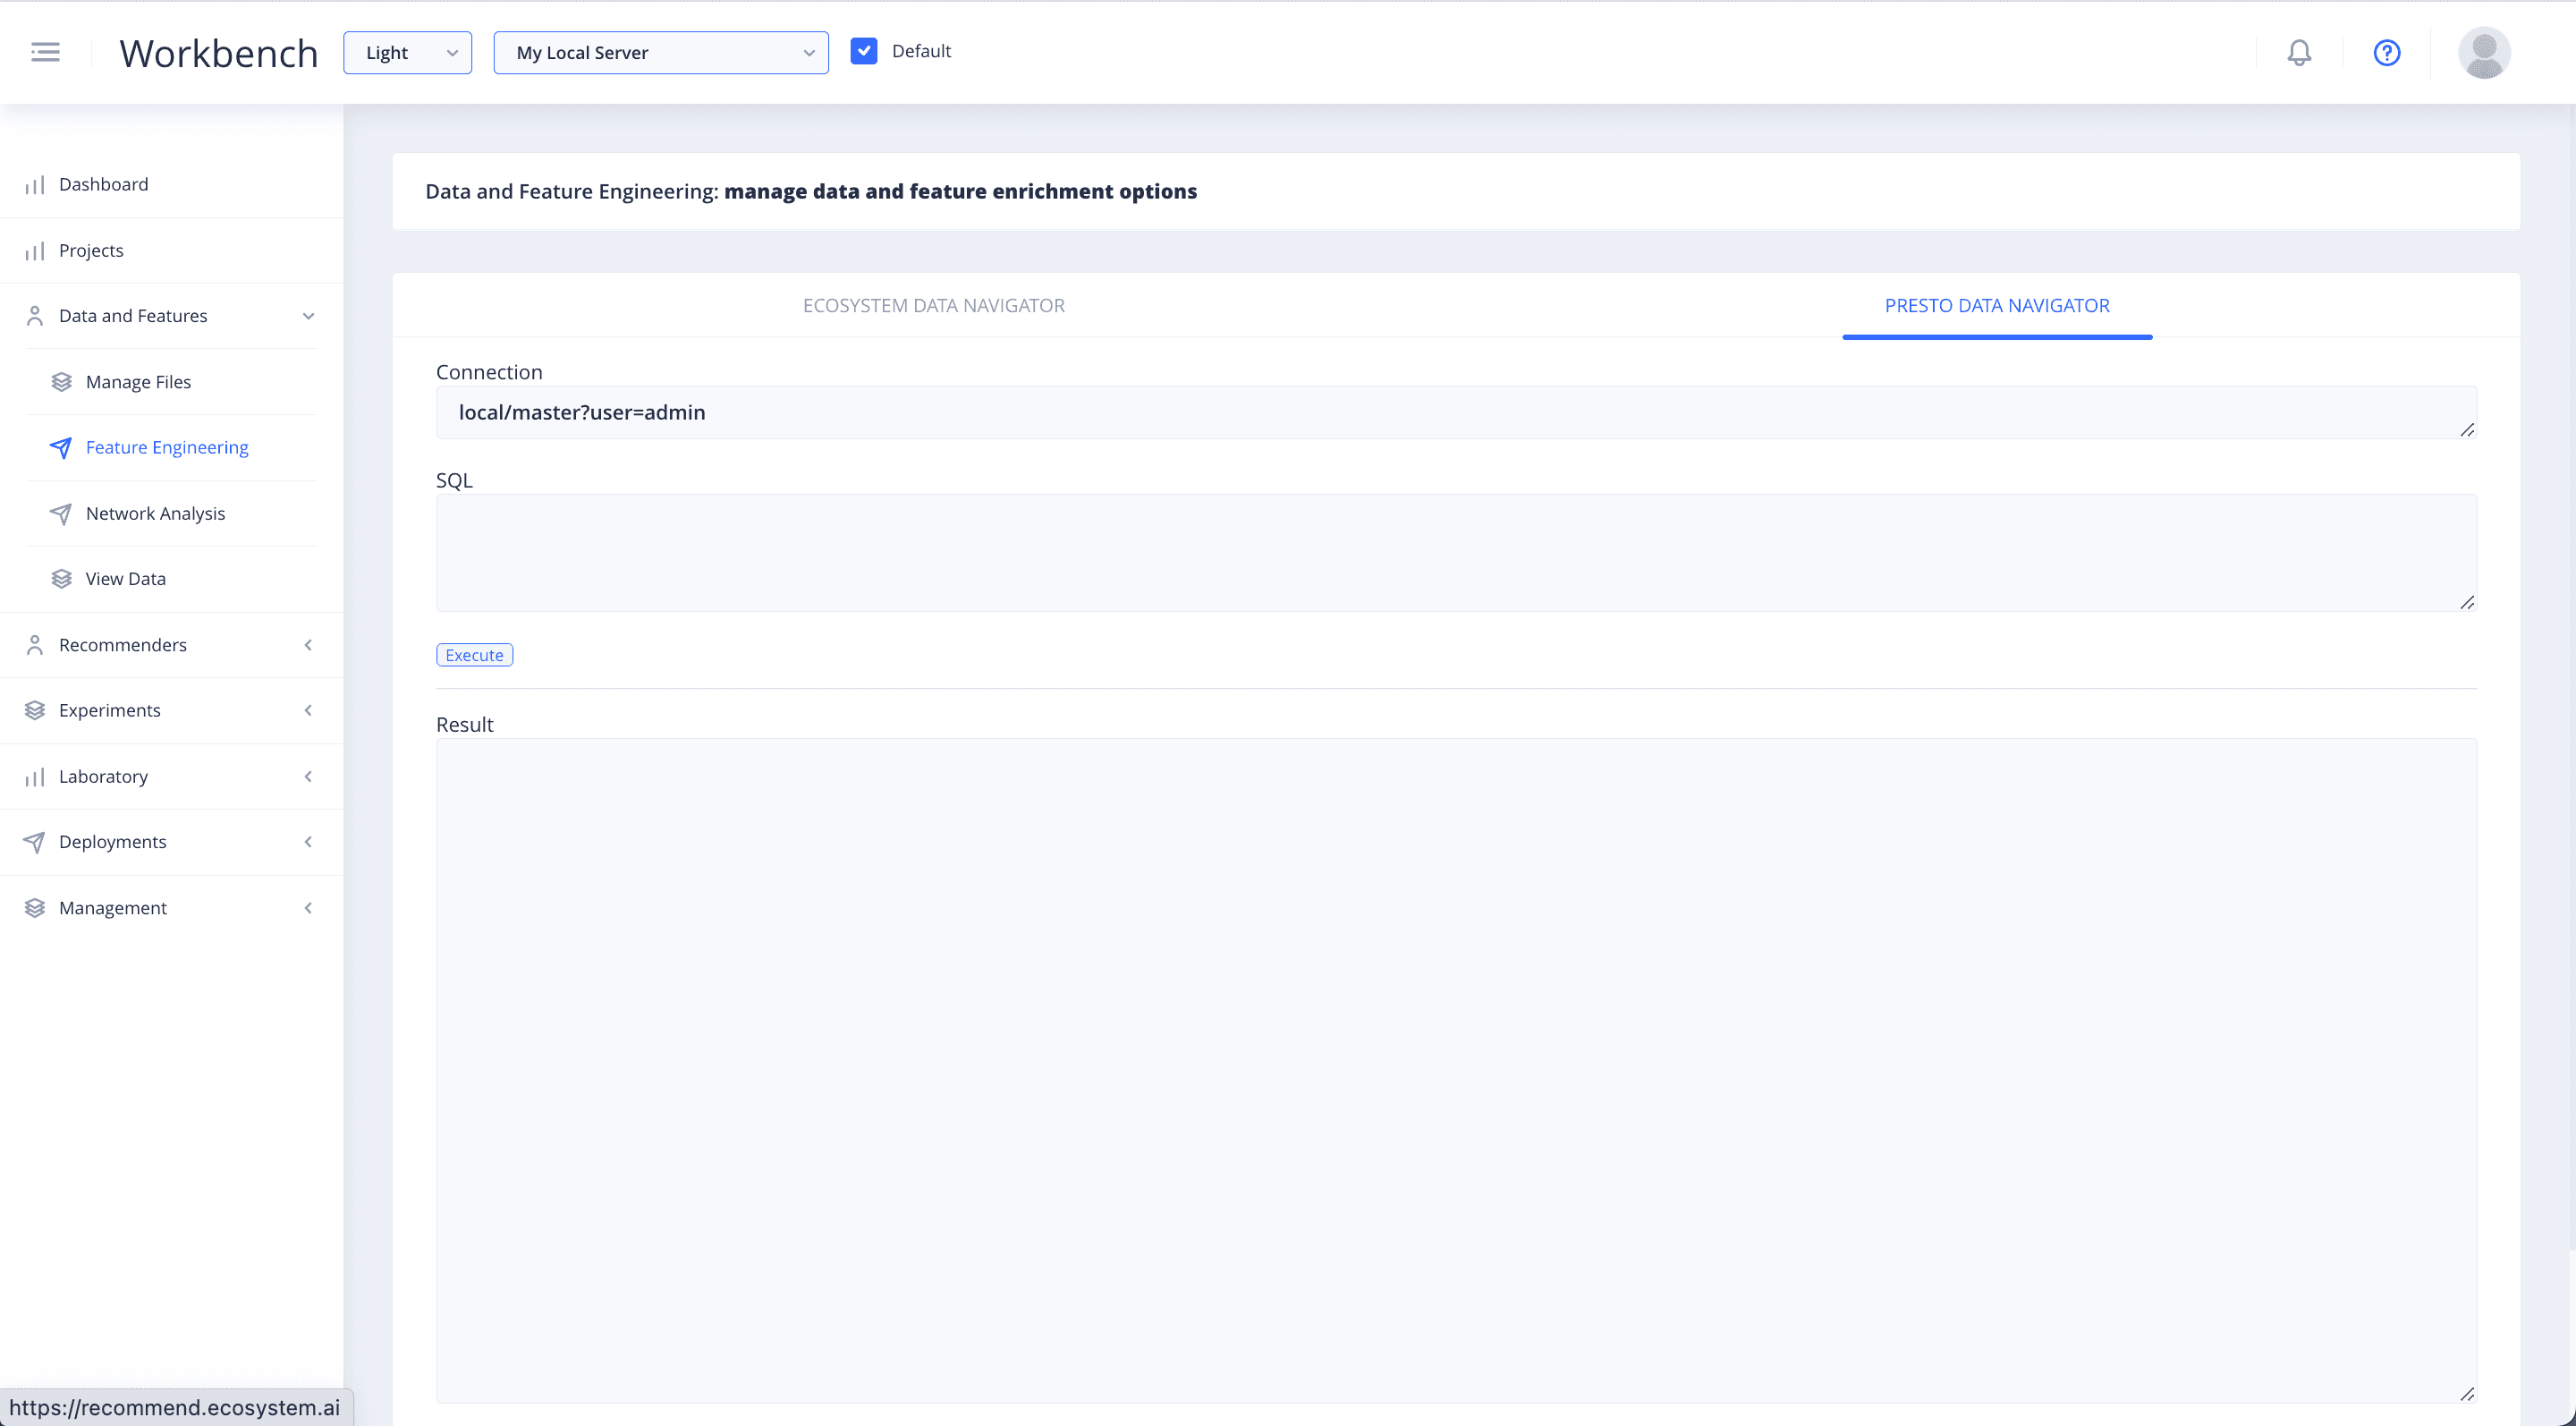Open the help question mark icon
Image resolution: width=2576 pixels, height=1426 pixels.
[2387, 52]
